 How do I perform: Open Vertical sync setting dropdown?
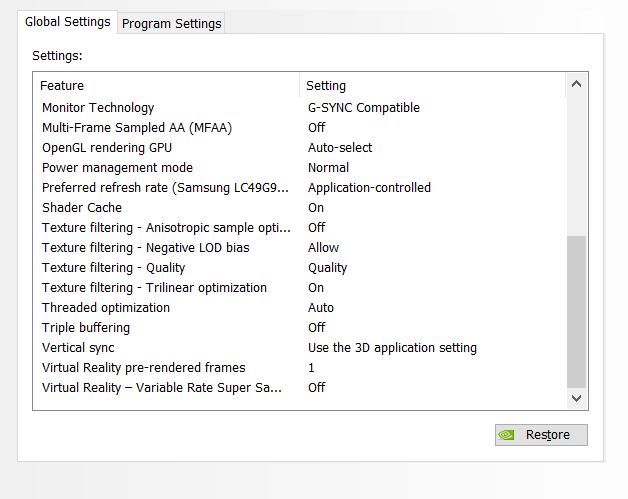(x=392, y=348)
